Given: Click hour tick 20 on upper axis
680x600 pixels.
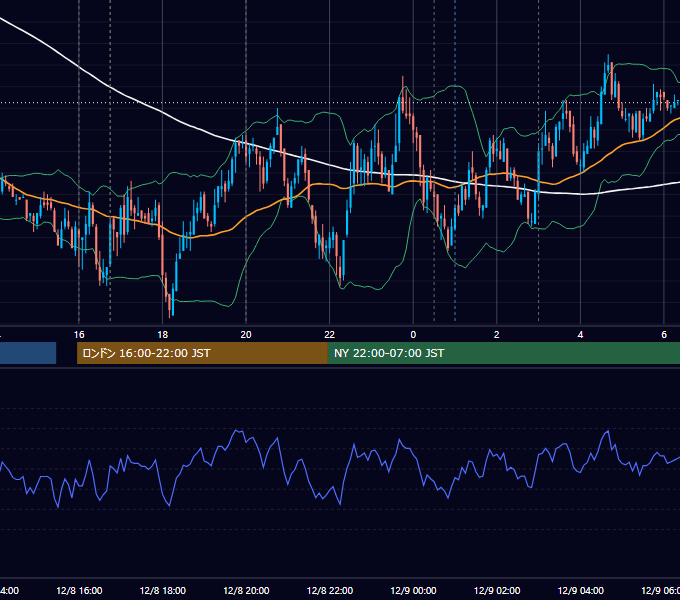Looking at the screenshot, I should [246, 335].
